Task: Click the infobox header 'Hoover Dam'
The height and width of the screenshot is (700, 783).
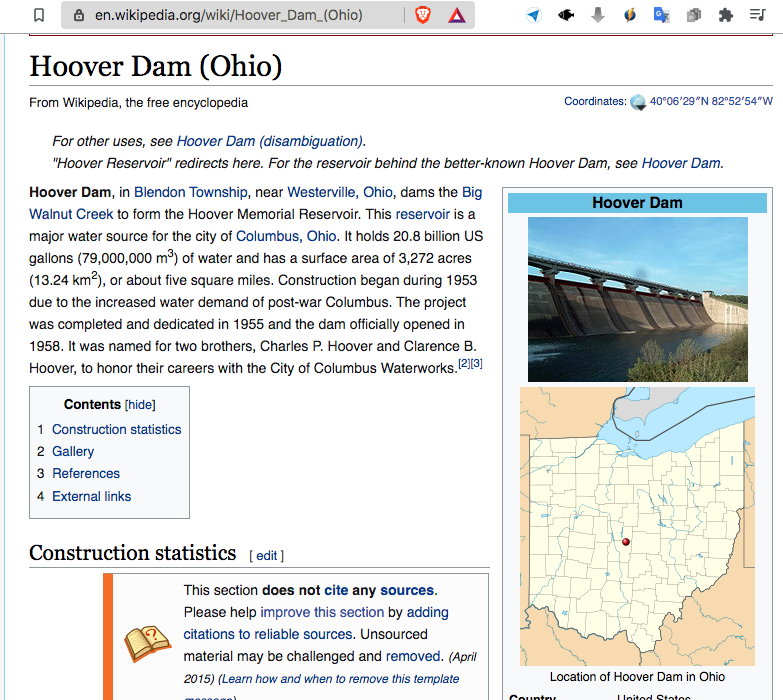Action: pos(637,203)
